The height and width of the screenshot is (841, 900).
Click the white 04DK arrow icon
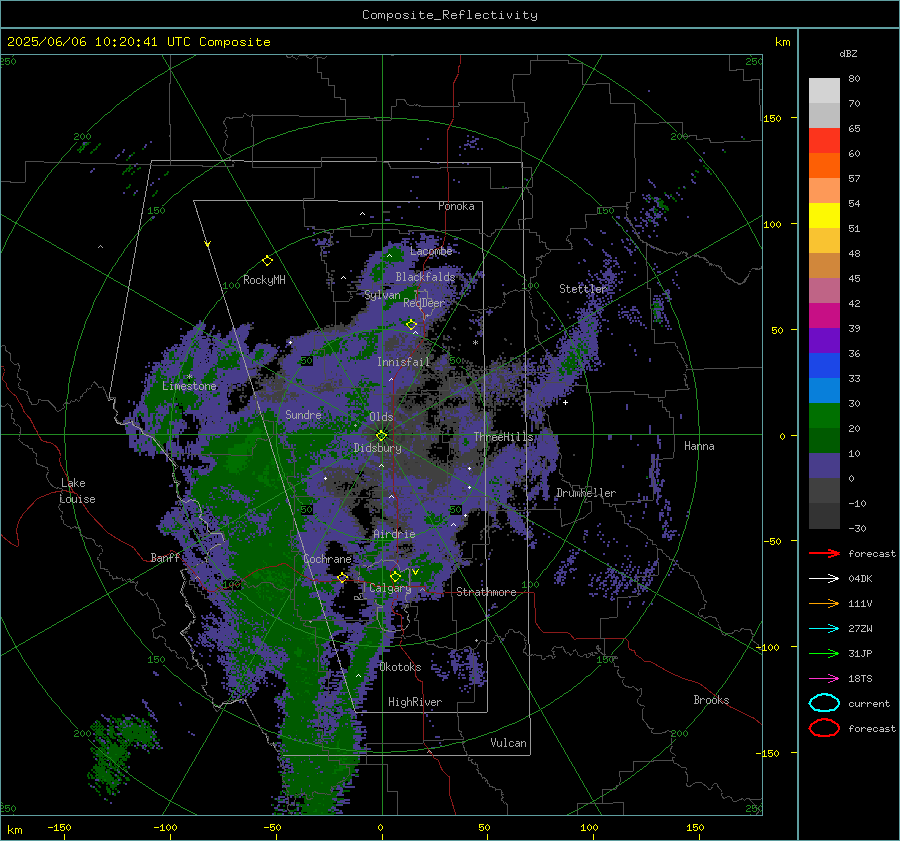(824, 578)
